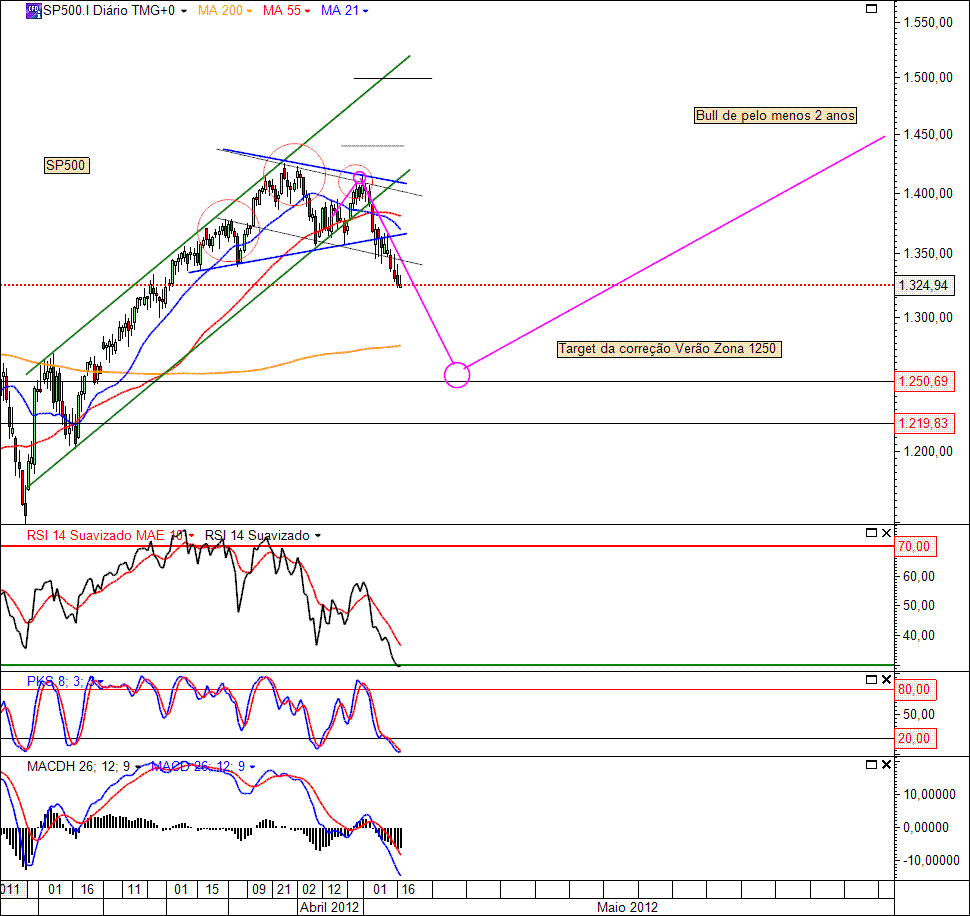Maximize the main price chart panel
The image size is (970, 916).
point(871,9)
